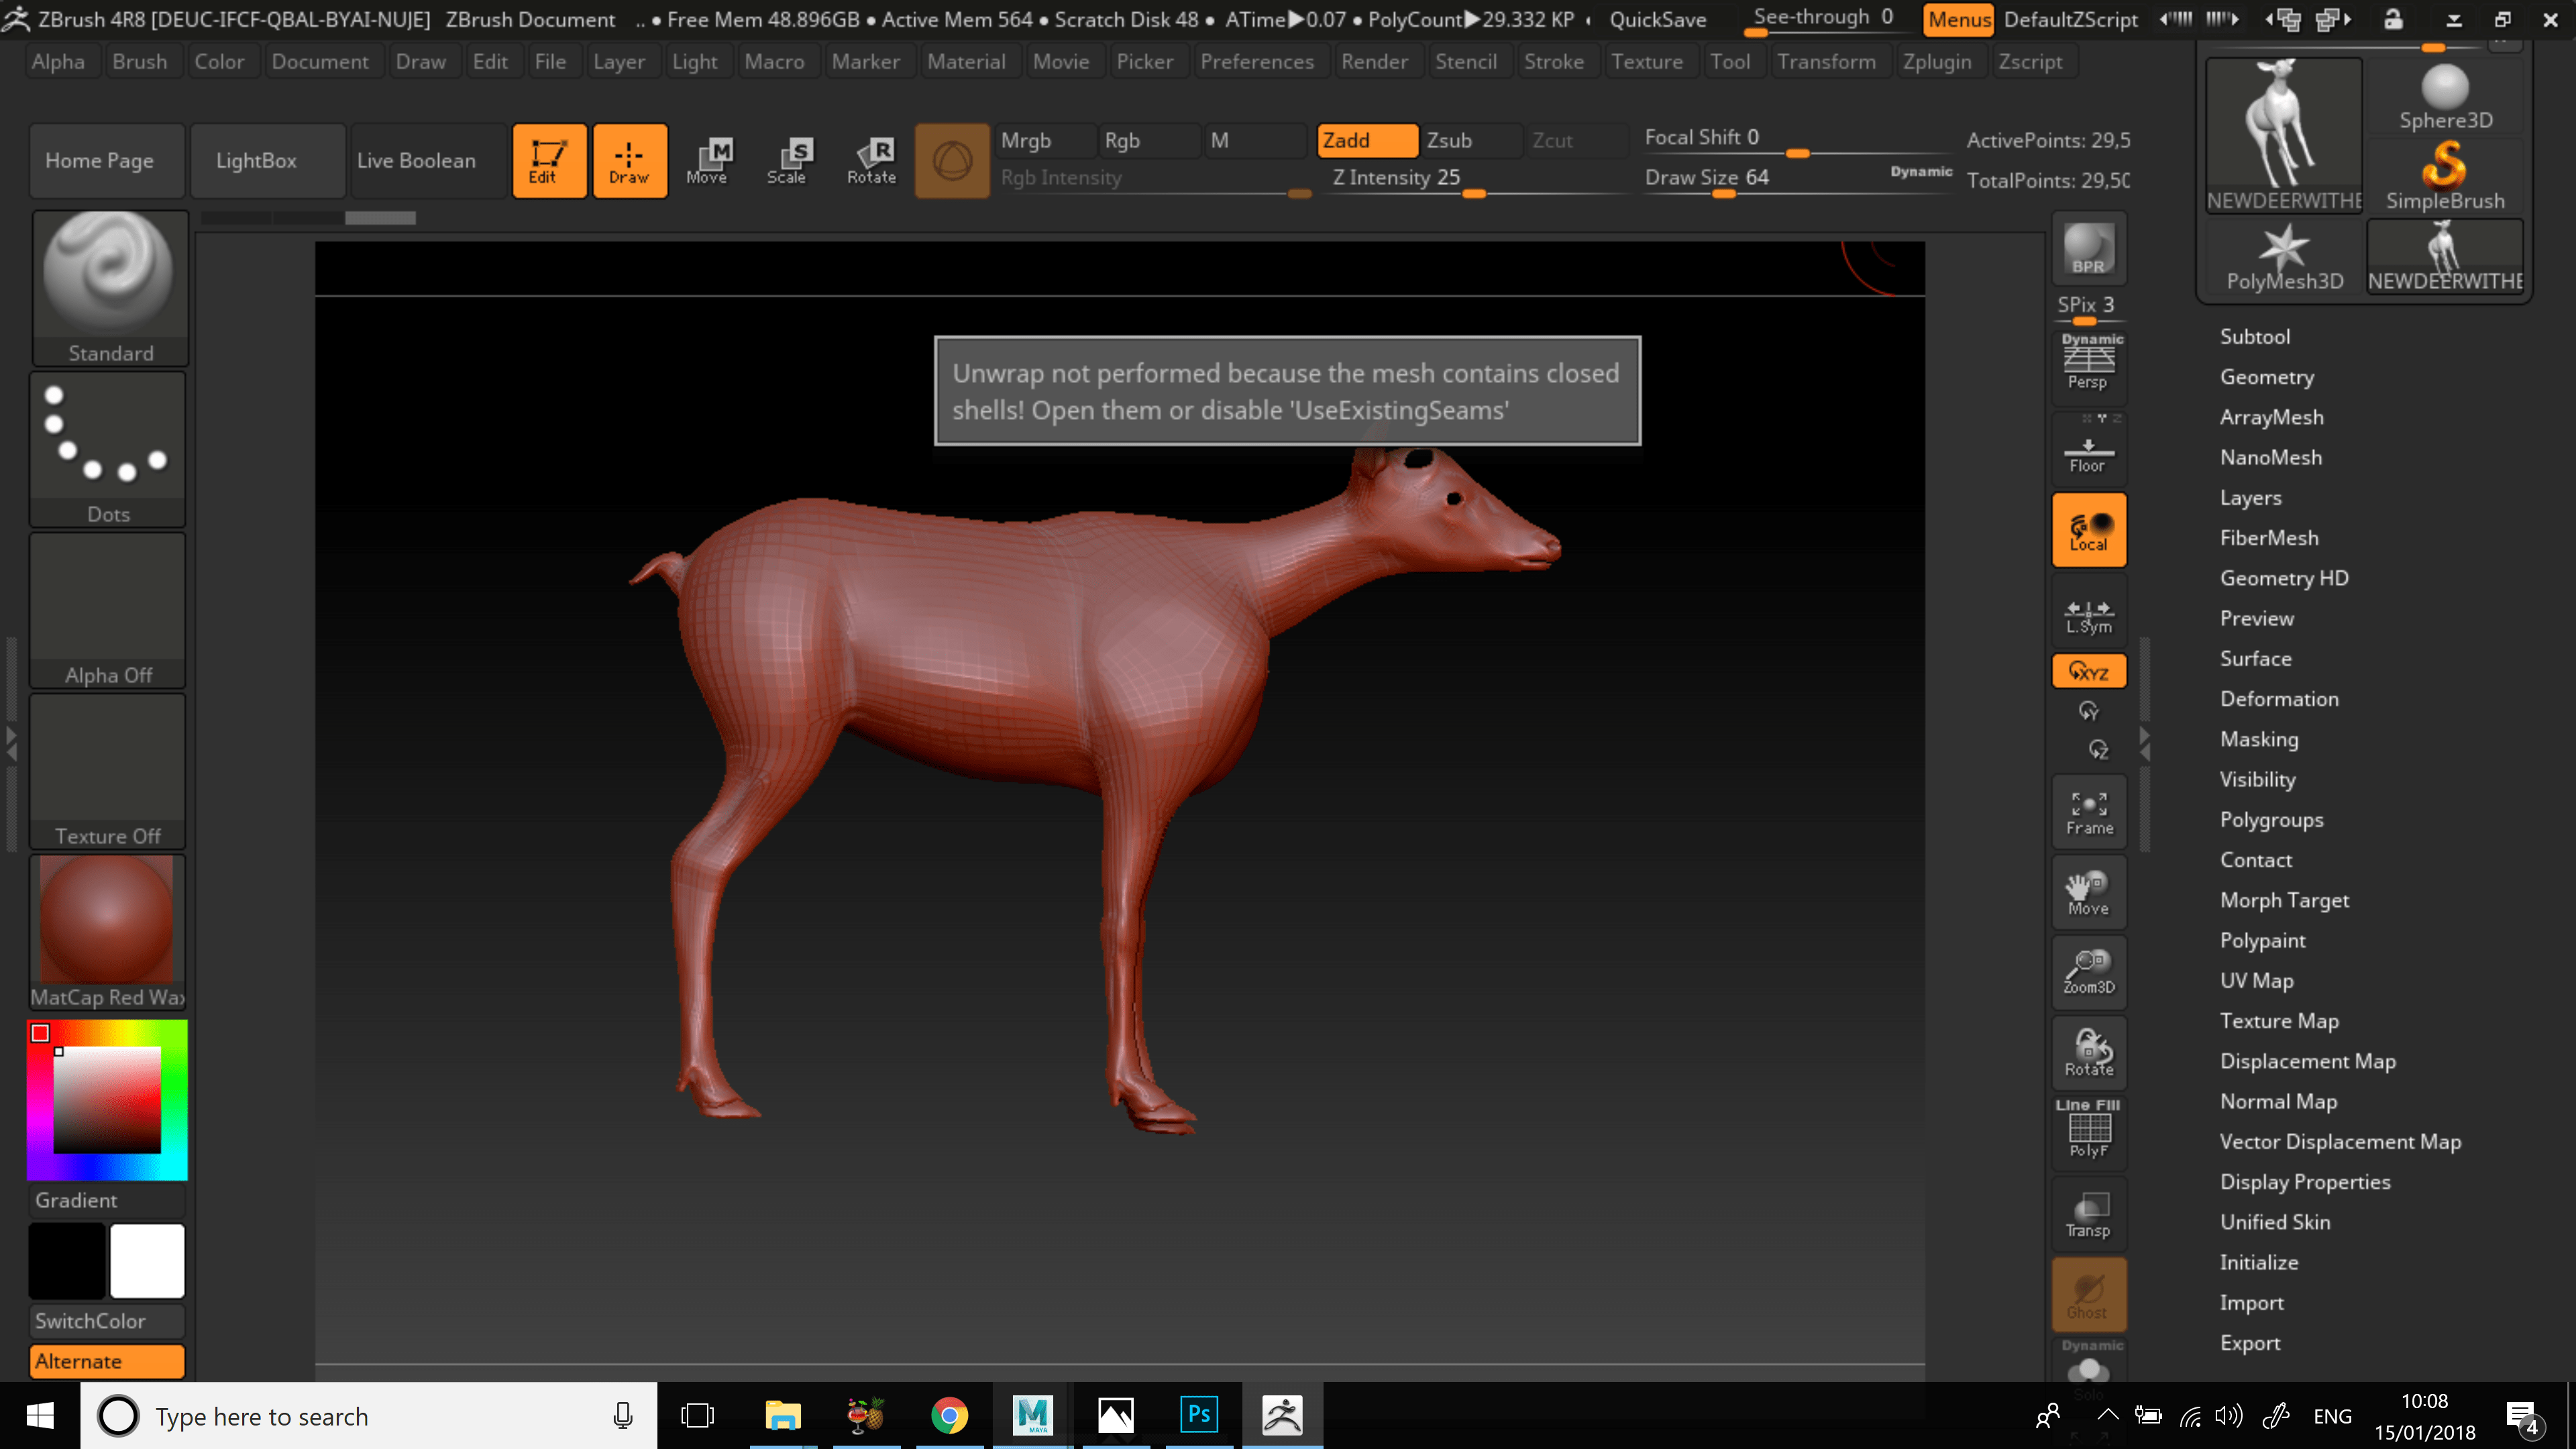The height and width of the screenshot is (1449, 2576).
Task: Disable Local transformations toggle
Action: tap(2088, 530)
